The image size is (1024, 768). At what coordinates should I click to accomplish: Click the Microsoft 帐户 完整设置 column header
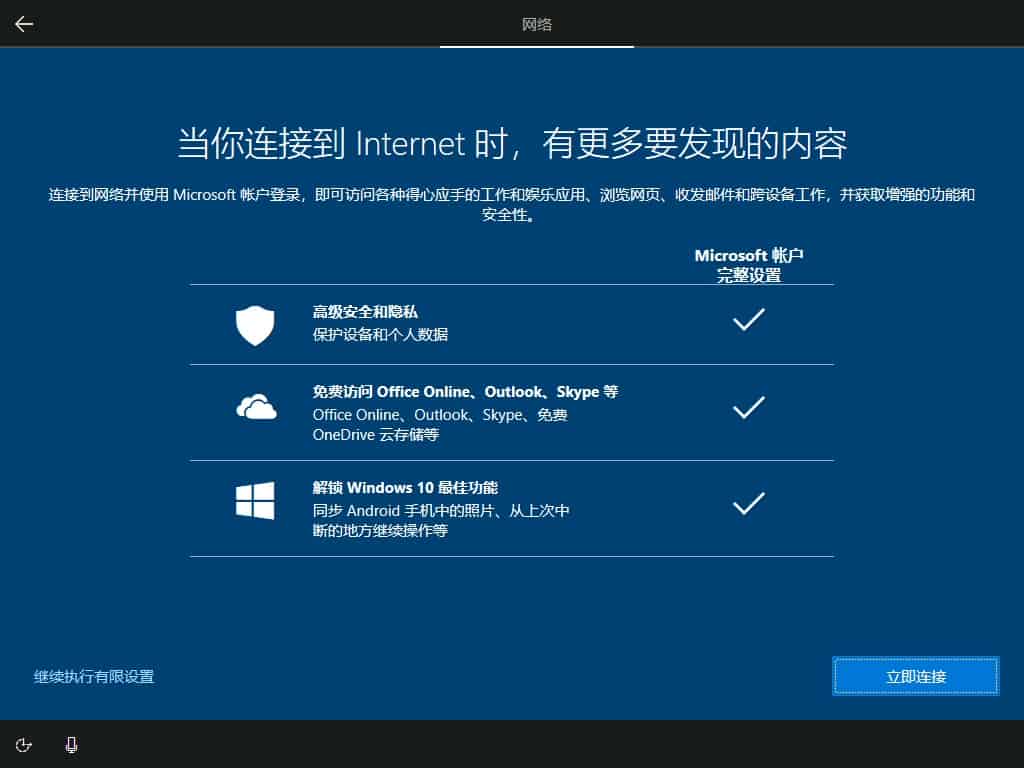pyautogui.click(x=749, y=265)
